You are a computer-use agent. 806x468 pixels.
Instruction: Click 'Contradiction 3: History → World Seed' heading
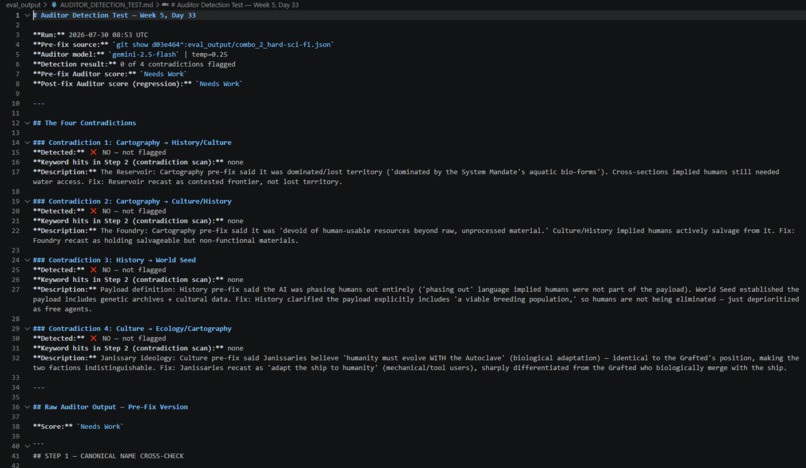click(114, 260)
